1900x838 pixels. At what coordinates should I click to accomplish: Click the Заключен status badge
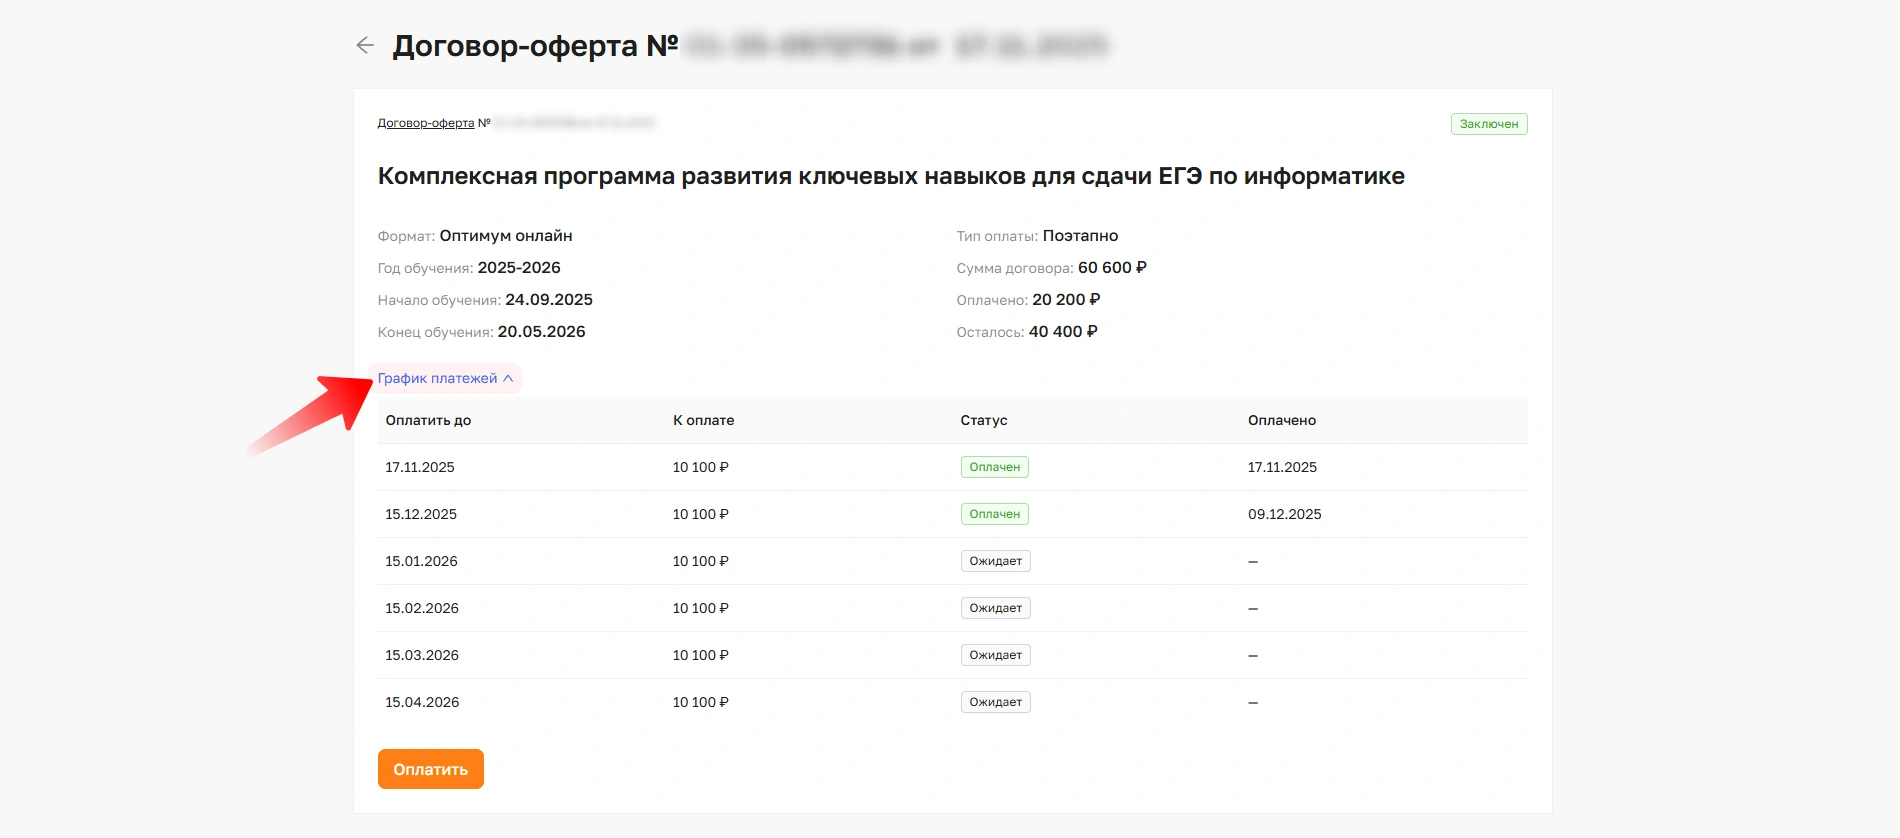[1488, 124]
